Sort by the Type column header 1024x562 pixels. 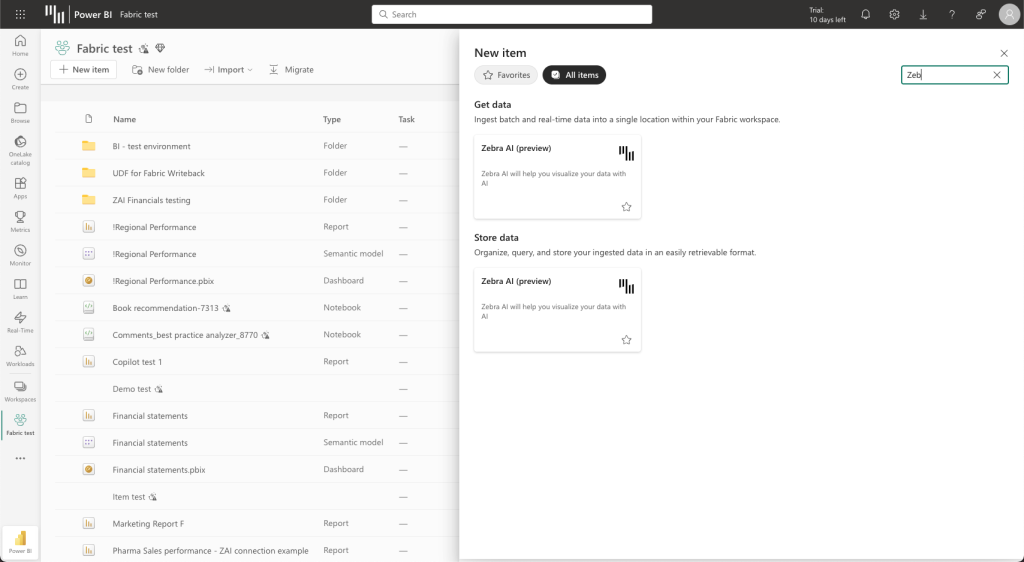(332, 119)
